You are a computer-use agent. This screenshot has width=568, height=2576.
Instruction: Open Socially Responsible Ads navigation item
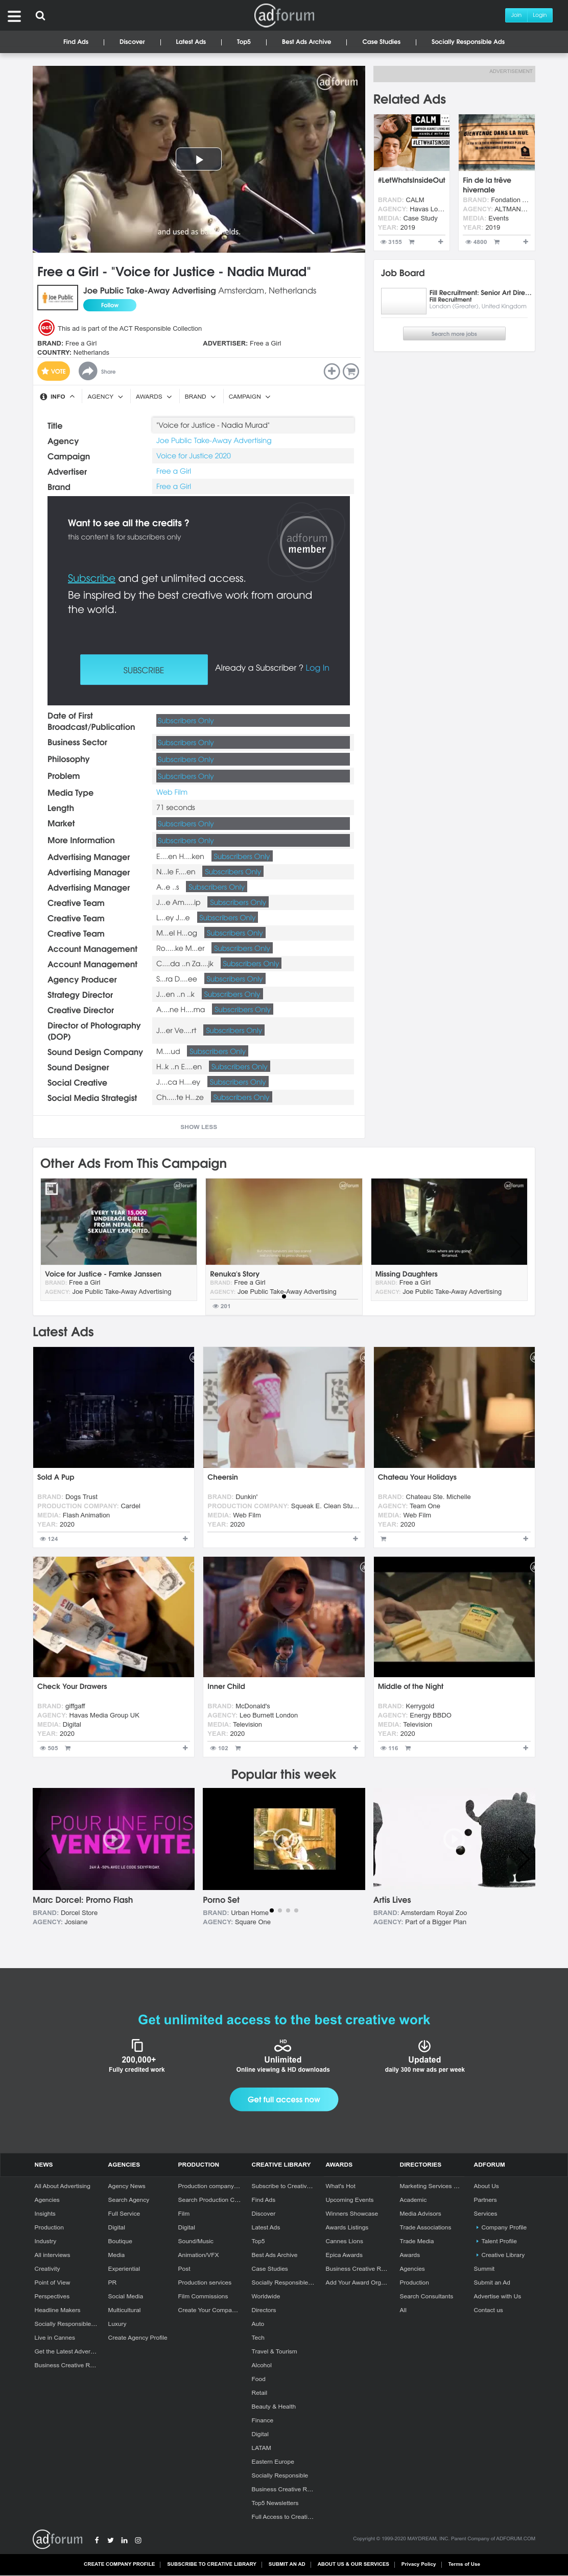pos(468,42)
